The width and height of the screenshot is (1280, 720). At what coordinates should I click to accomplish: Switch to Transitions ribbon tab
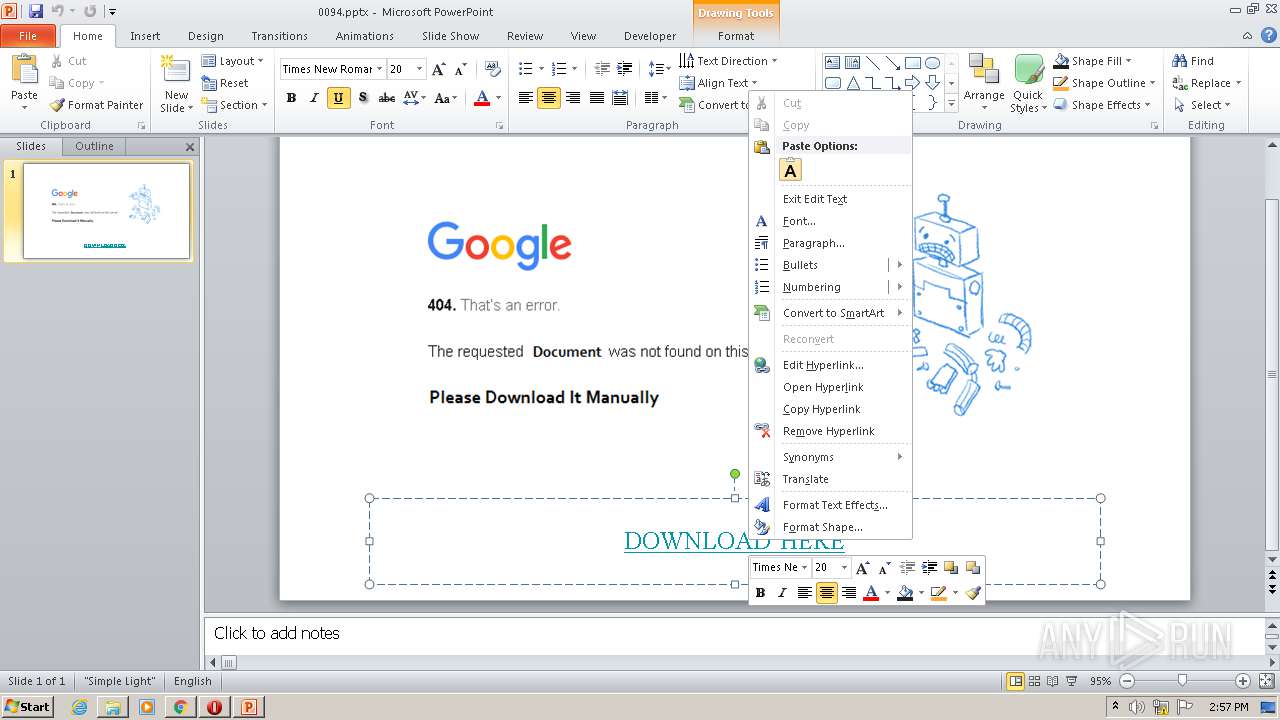279,36
